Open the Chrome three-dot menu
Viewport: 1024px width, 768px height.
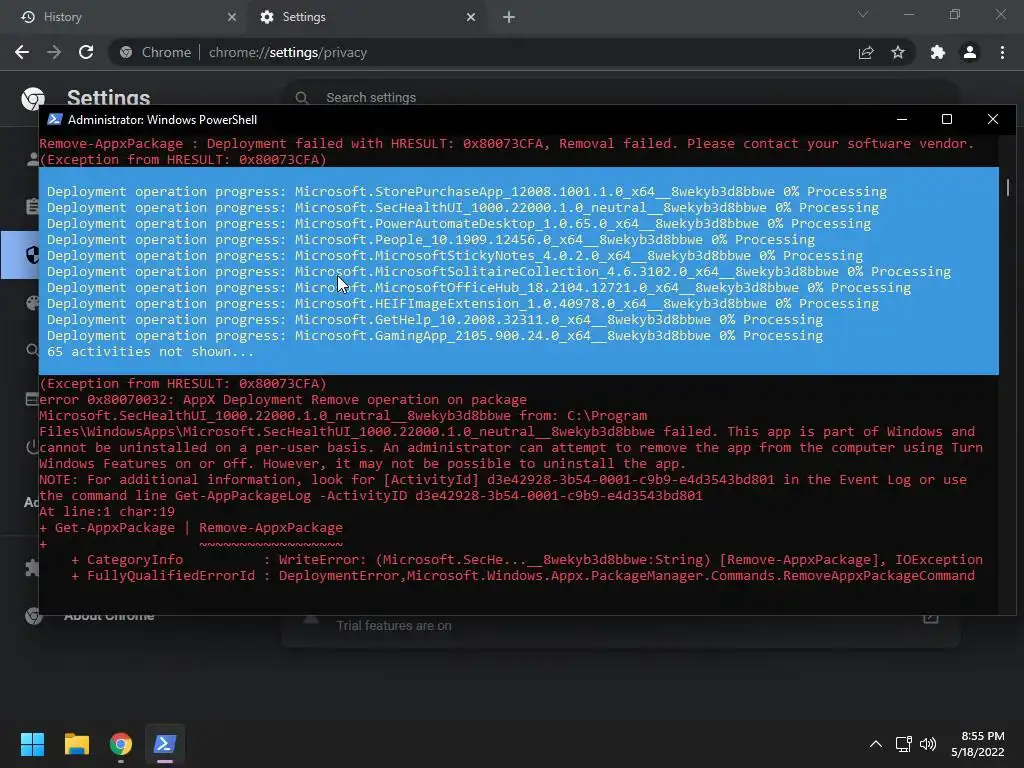[1002, 52]
